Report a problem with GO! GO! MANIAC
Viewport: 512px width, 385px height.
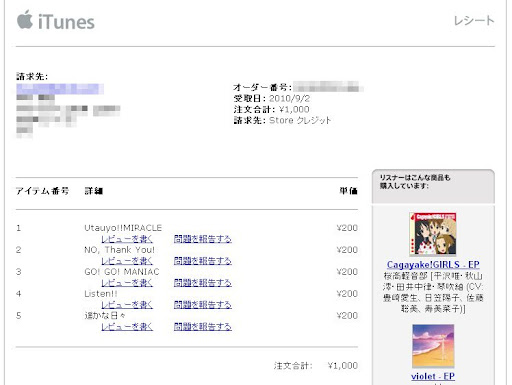click(203, 283)
